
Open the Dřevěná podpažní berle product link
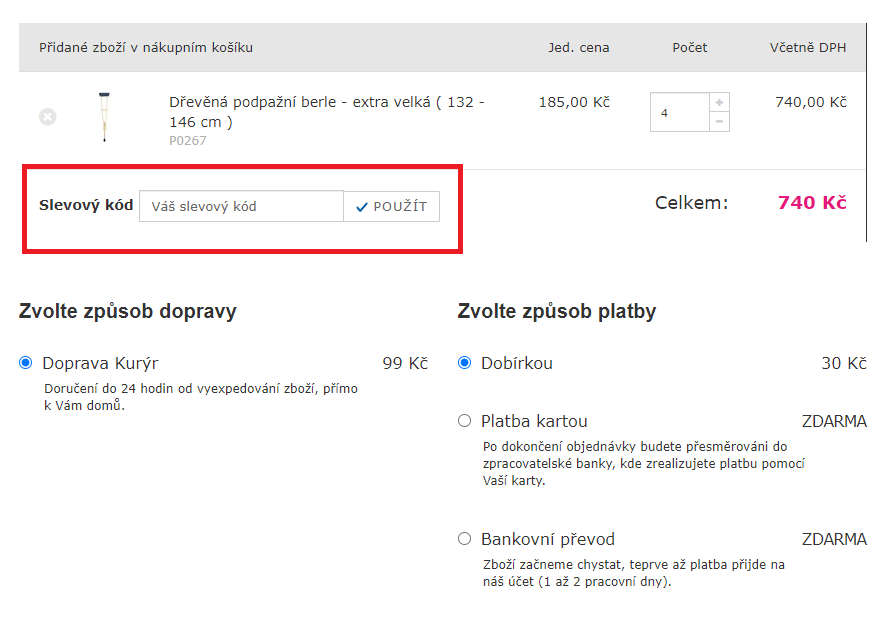[327, 112]
